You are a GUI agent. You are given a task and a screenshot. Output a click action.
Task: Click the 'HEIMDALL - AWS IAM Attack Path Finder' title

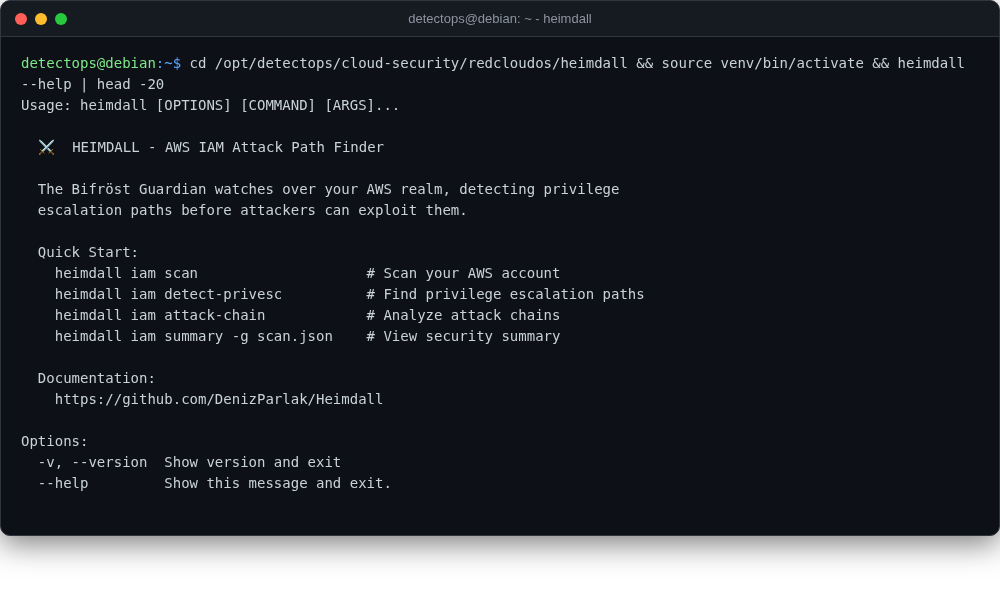point(228,147)
